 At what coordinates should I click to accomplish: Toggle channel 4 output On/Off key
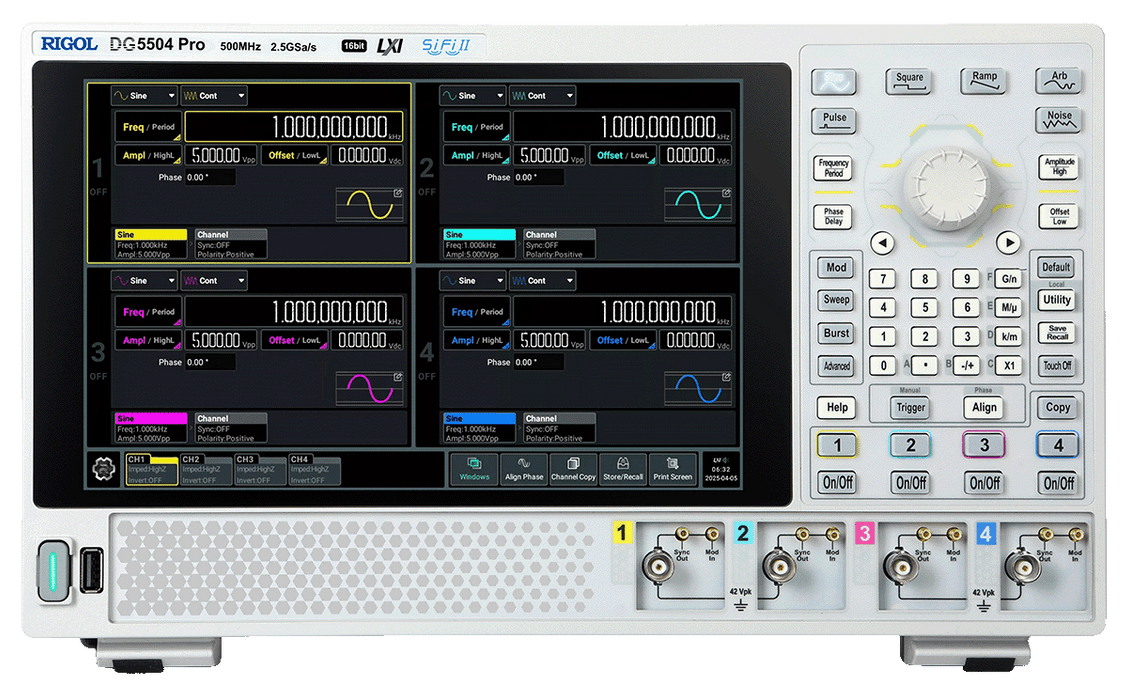pyautogui.click(x=1058, y=483)
